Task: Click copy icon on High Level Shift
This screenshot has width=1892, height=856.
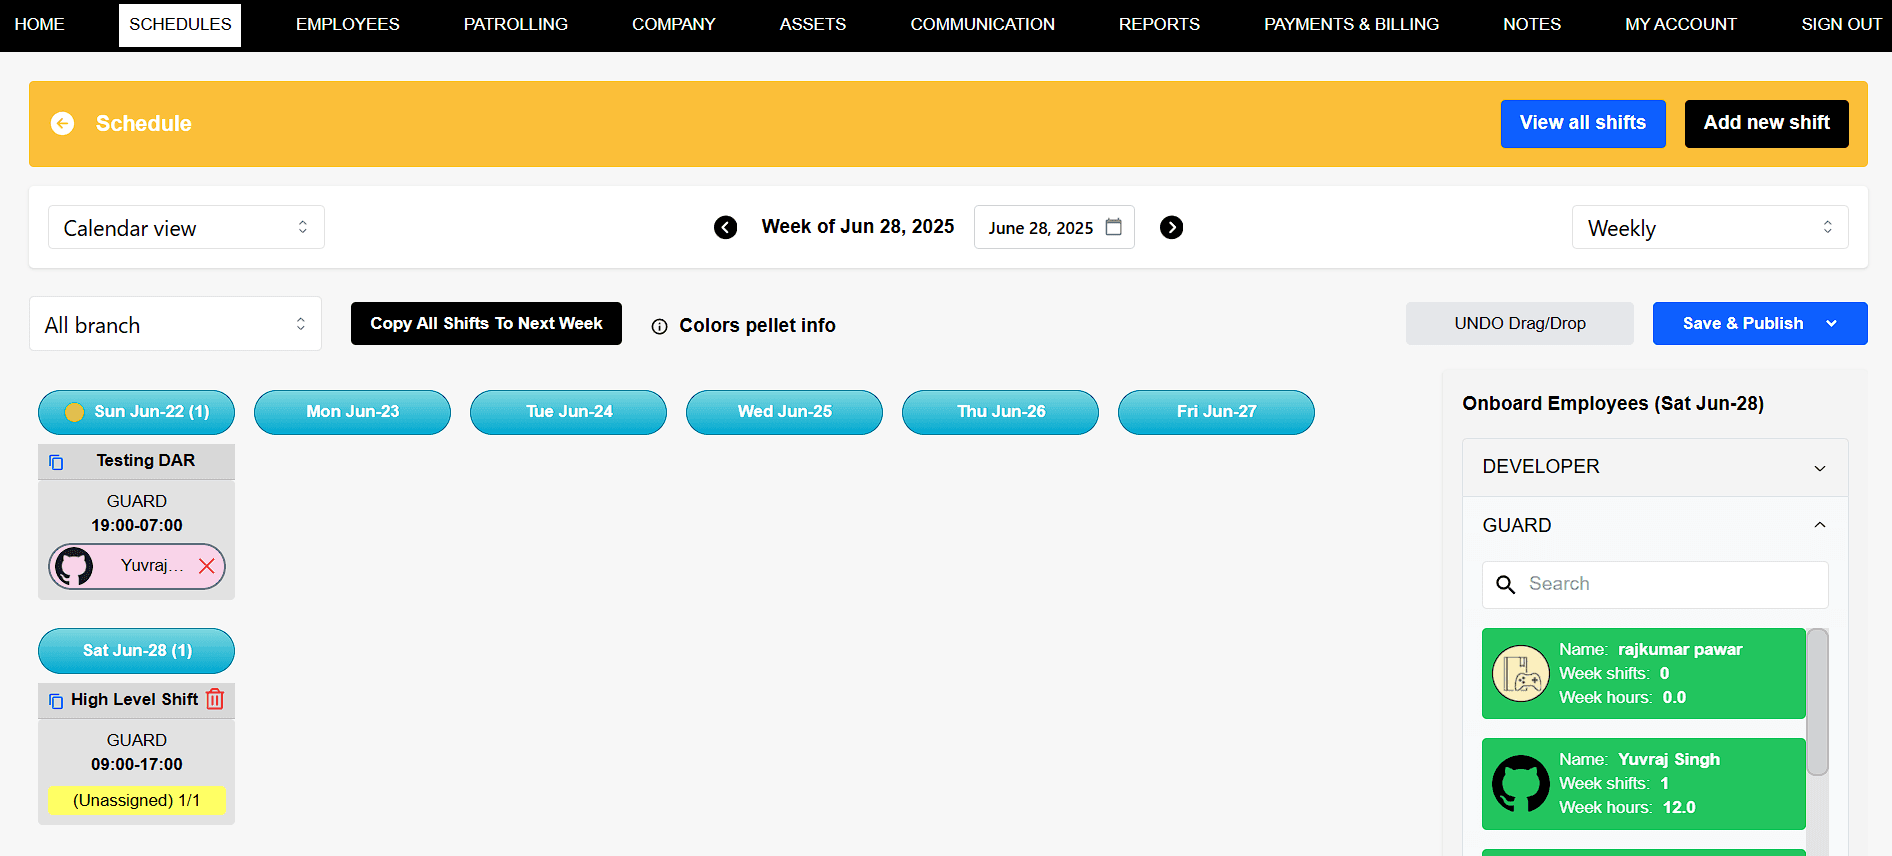Action: pos(56,700)
